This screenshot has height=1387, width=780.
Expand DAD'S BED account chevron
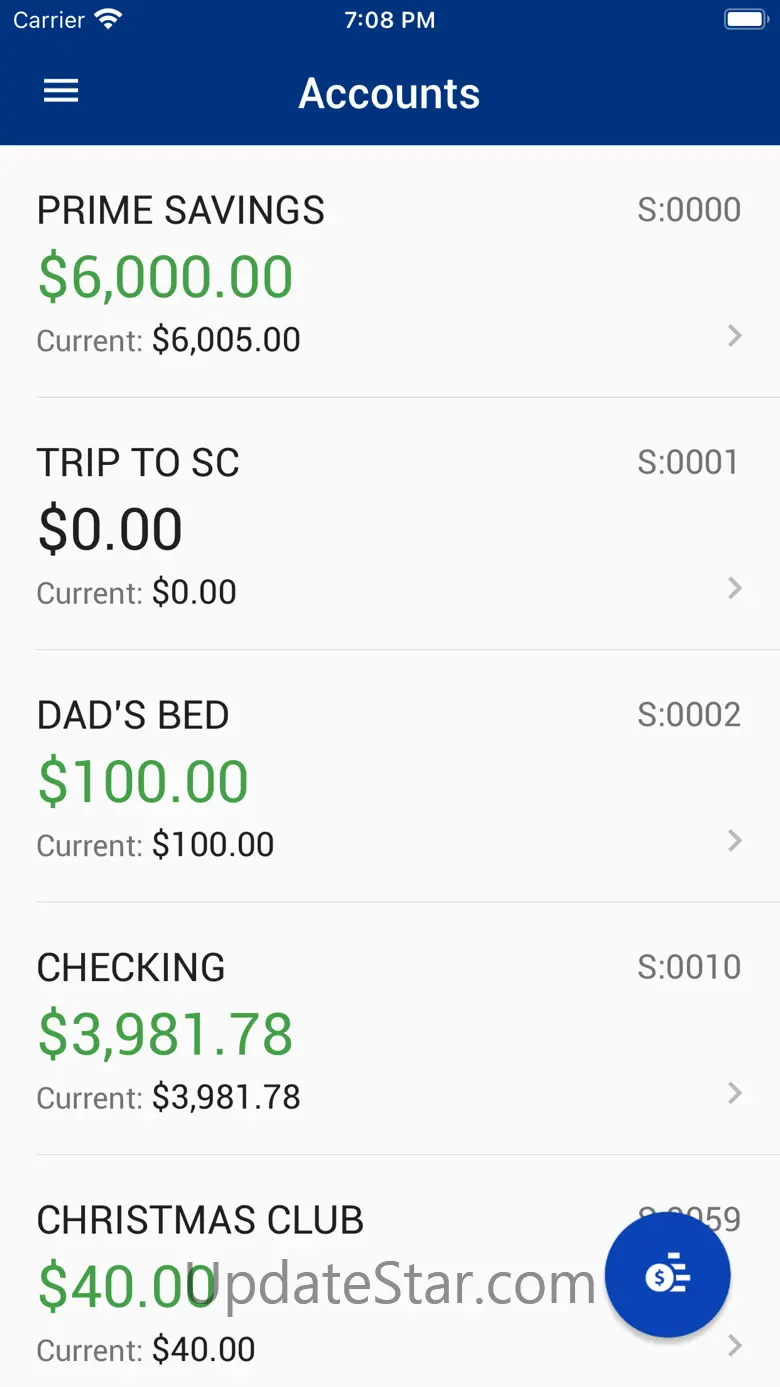point(735,841)
